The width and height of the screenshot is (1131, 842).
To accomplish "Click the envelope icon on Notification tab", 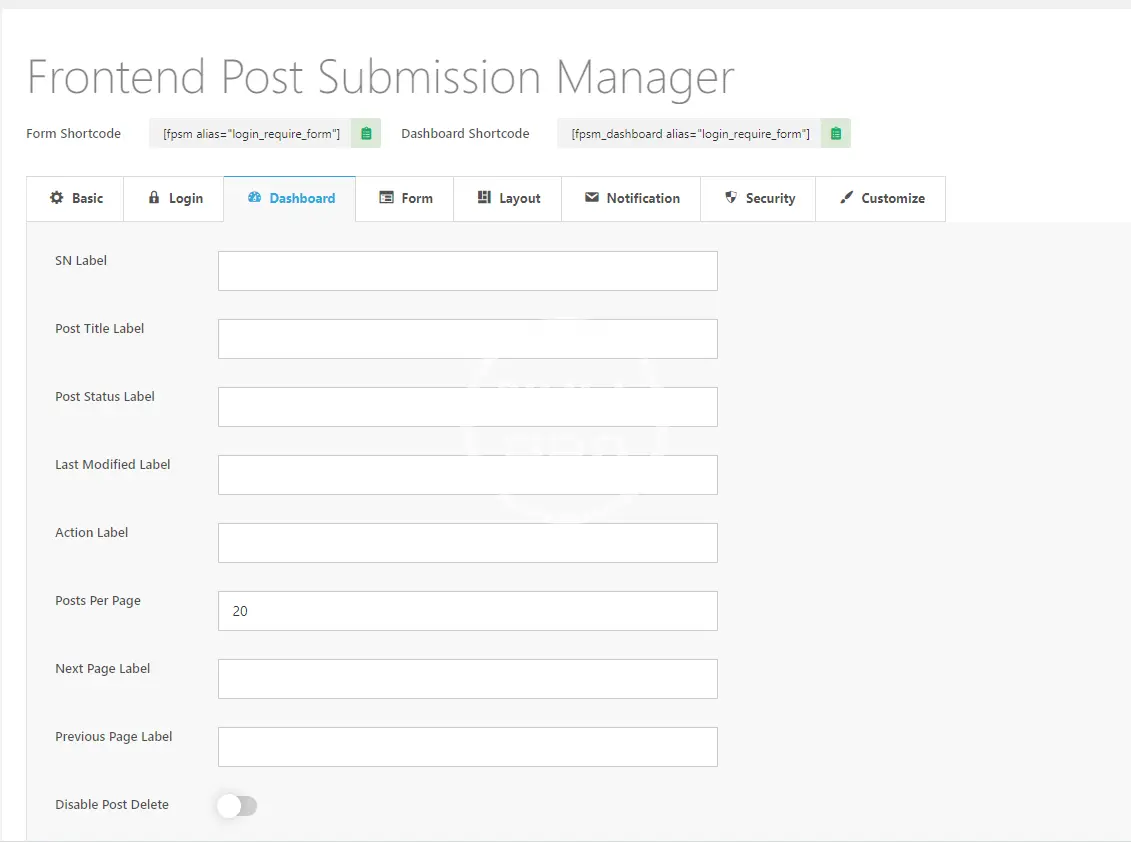I will click(x=592, y=198).
